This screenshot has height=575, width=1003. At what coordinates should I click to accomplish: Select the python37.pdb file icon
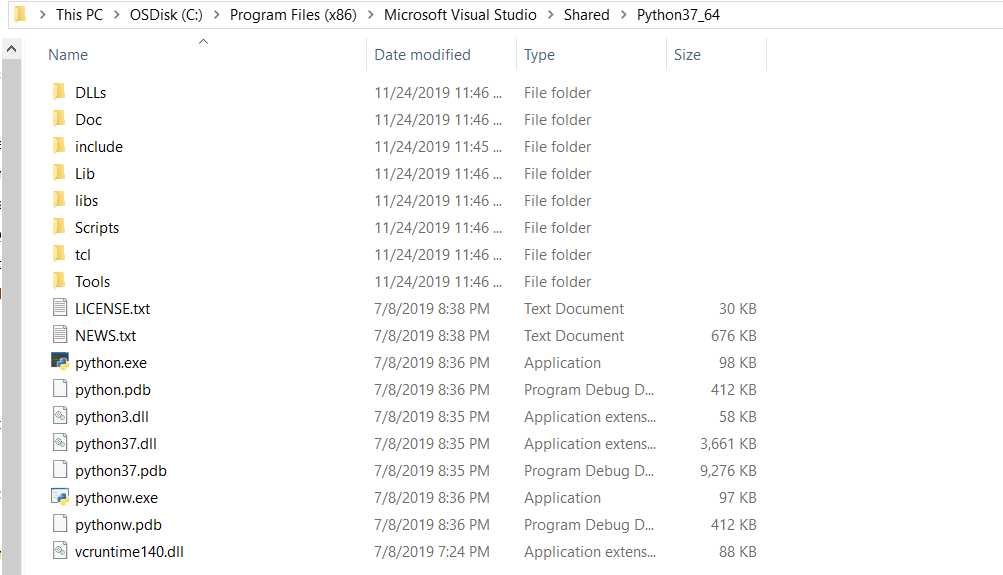click(59, 469)
